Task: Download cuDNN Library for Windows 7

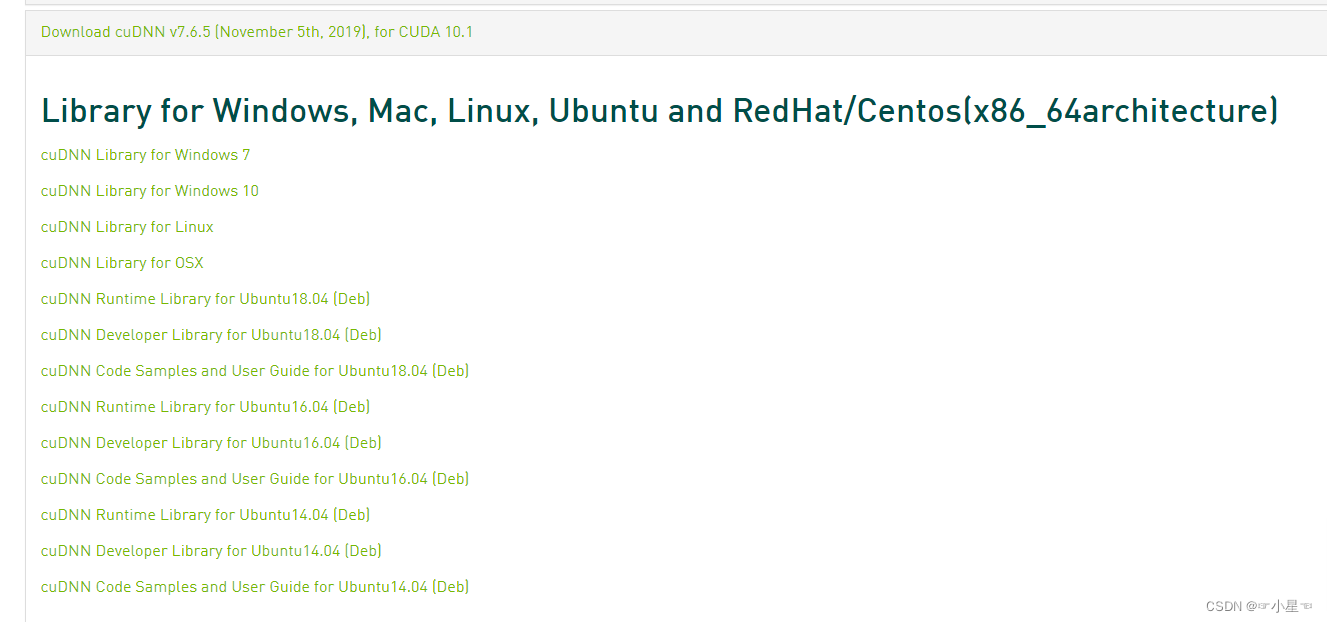Action: (145, 154)
